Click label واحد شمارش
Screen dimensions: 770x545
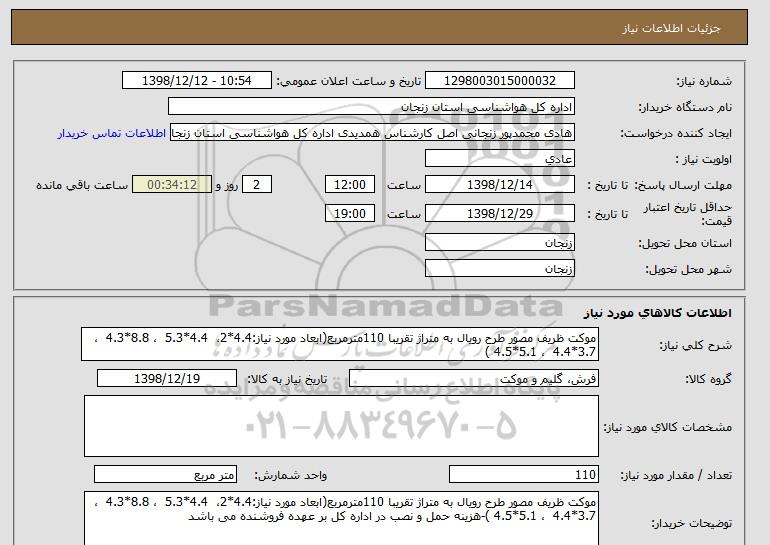click(291, 475)
